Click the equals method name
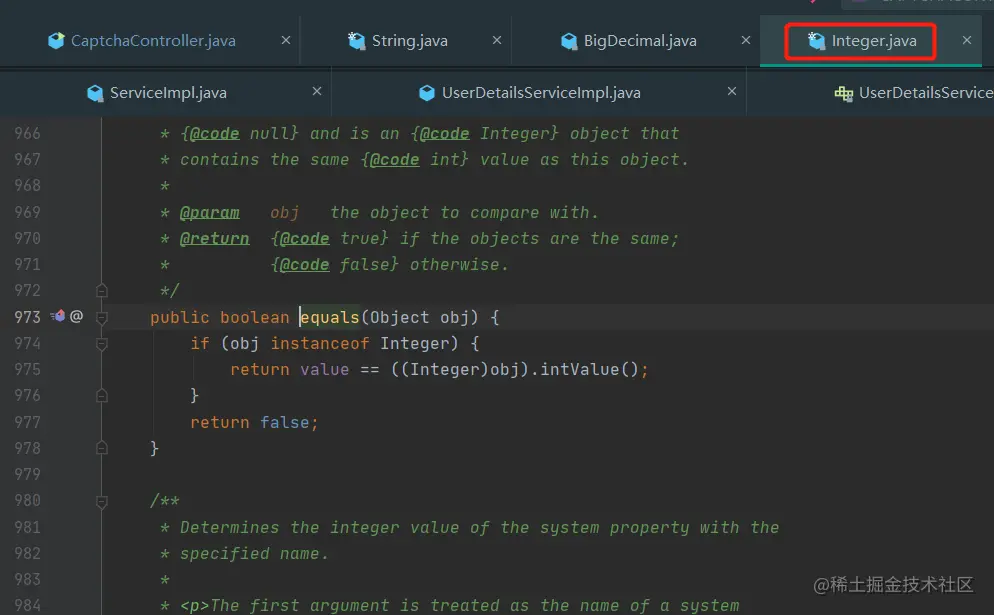Viewport: 994px width, 615px height. point(330,317)
